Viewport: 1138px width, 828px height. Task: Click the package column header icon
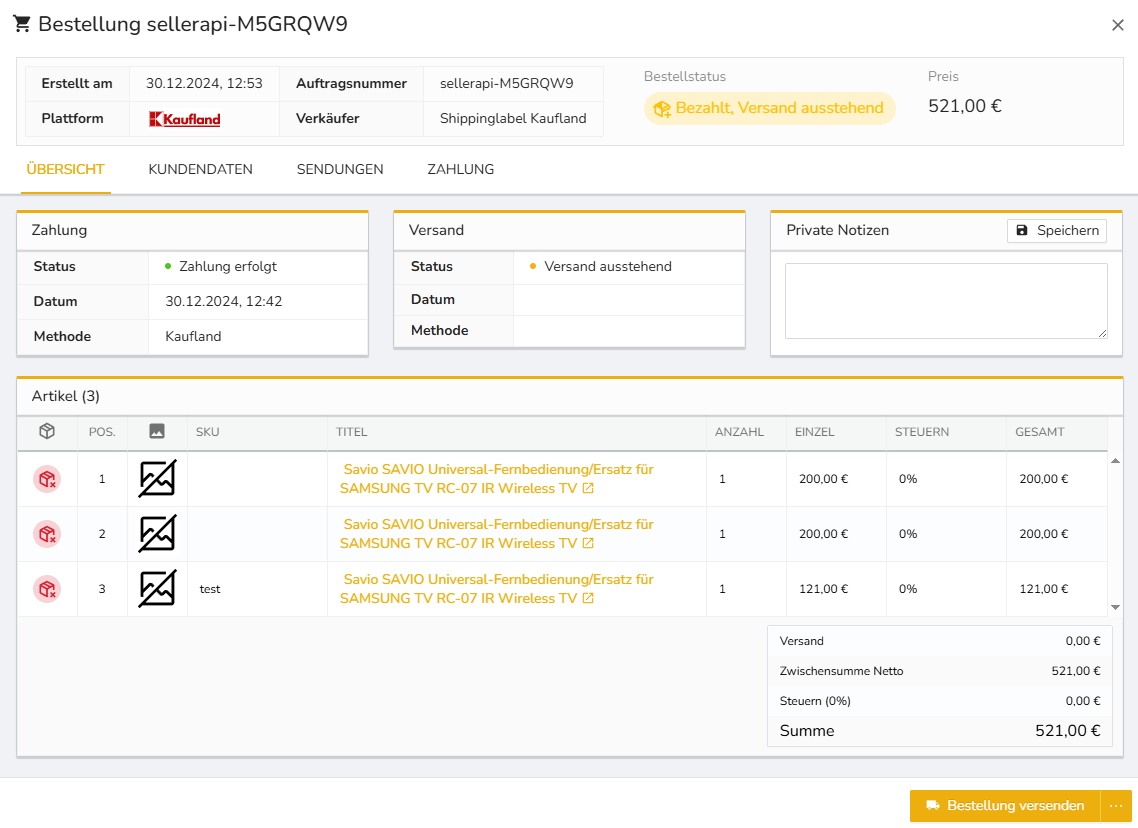pyautogui.click(x=46, y=431)
